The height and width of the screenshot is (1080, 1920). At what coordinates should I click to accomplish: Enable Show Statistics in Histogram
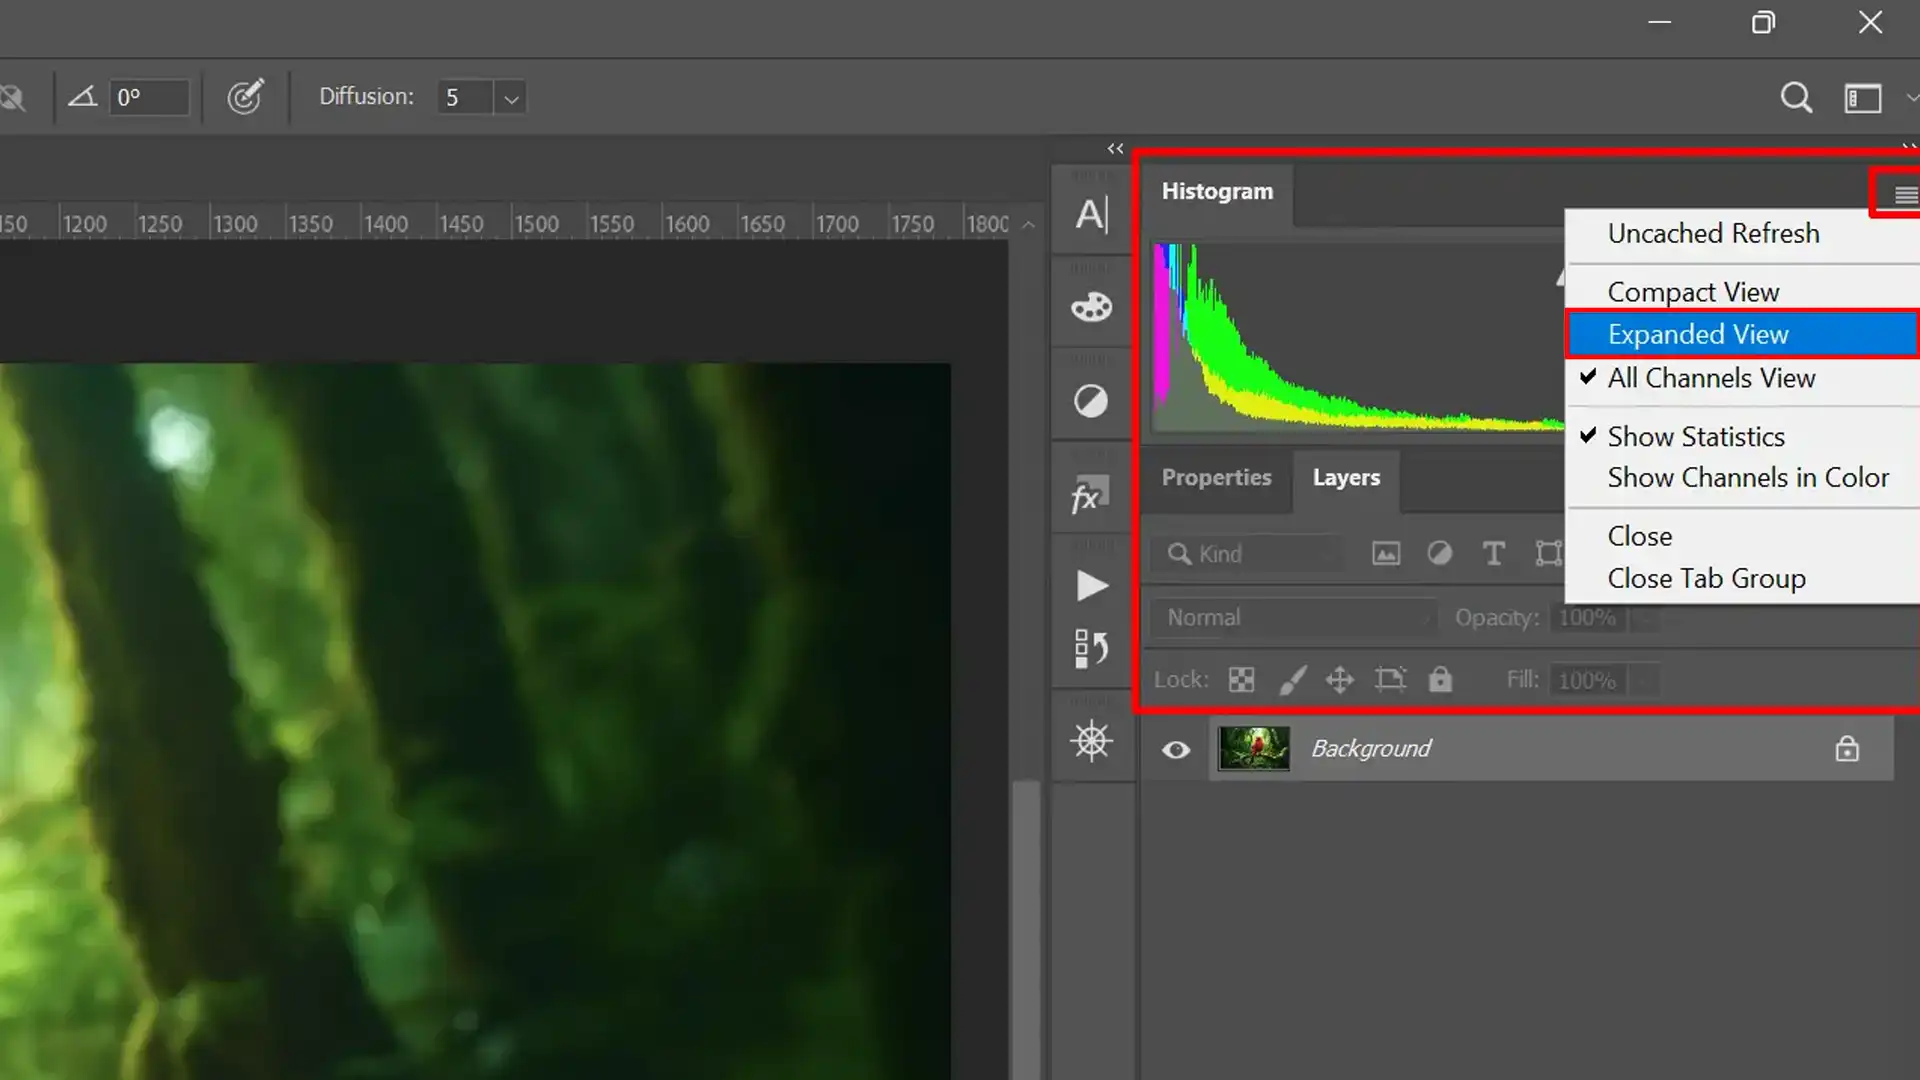(x=1695, y=435)
